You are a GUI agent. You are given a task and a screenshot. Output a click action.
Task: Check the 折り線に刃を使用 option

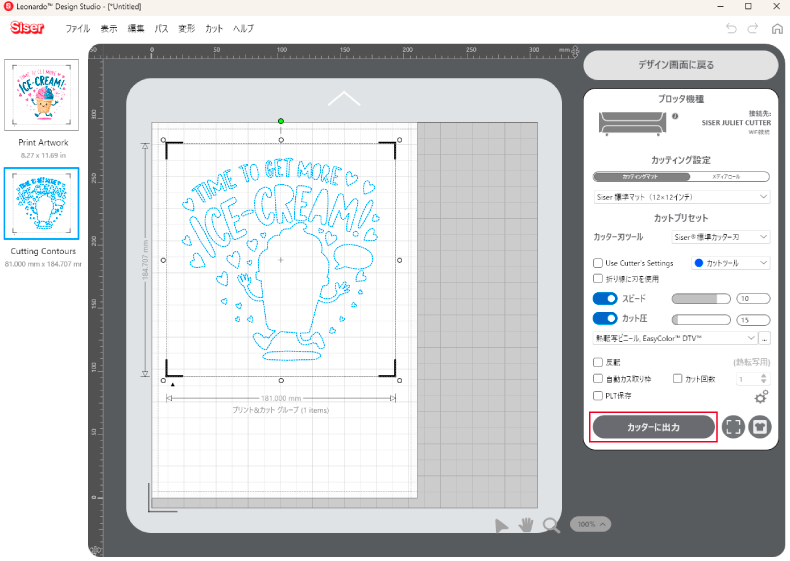(598, 279)
